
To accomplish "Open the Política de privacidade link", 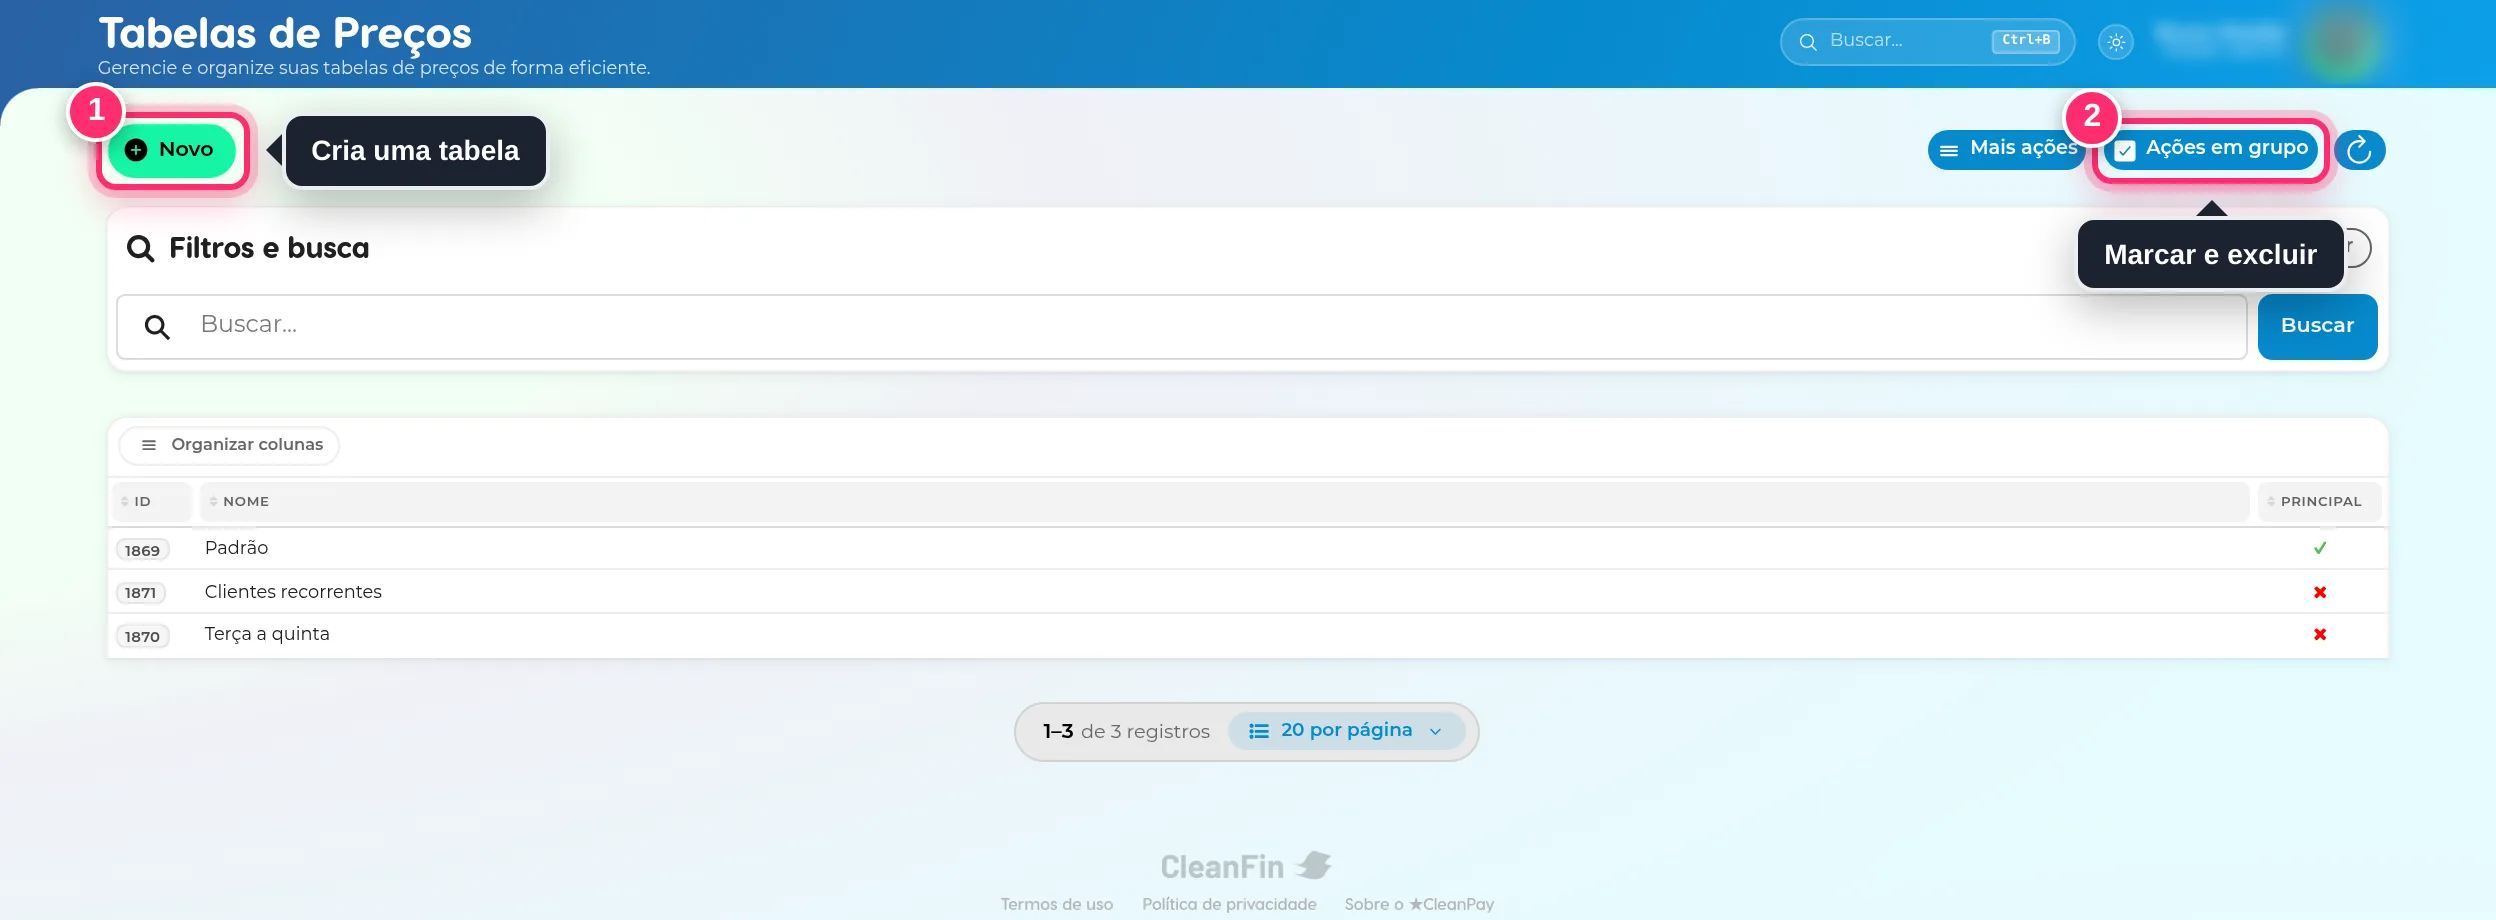I will [x=1229, y=904].
